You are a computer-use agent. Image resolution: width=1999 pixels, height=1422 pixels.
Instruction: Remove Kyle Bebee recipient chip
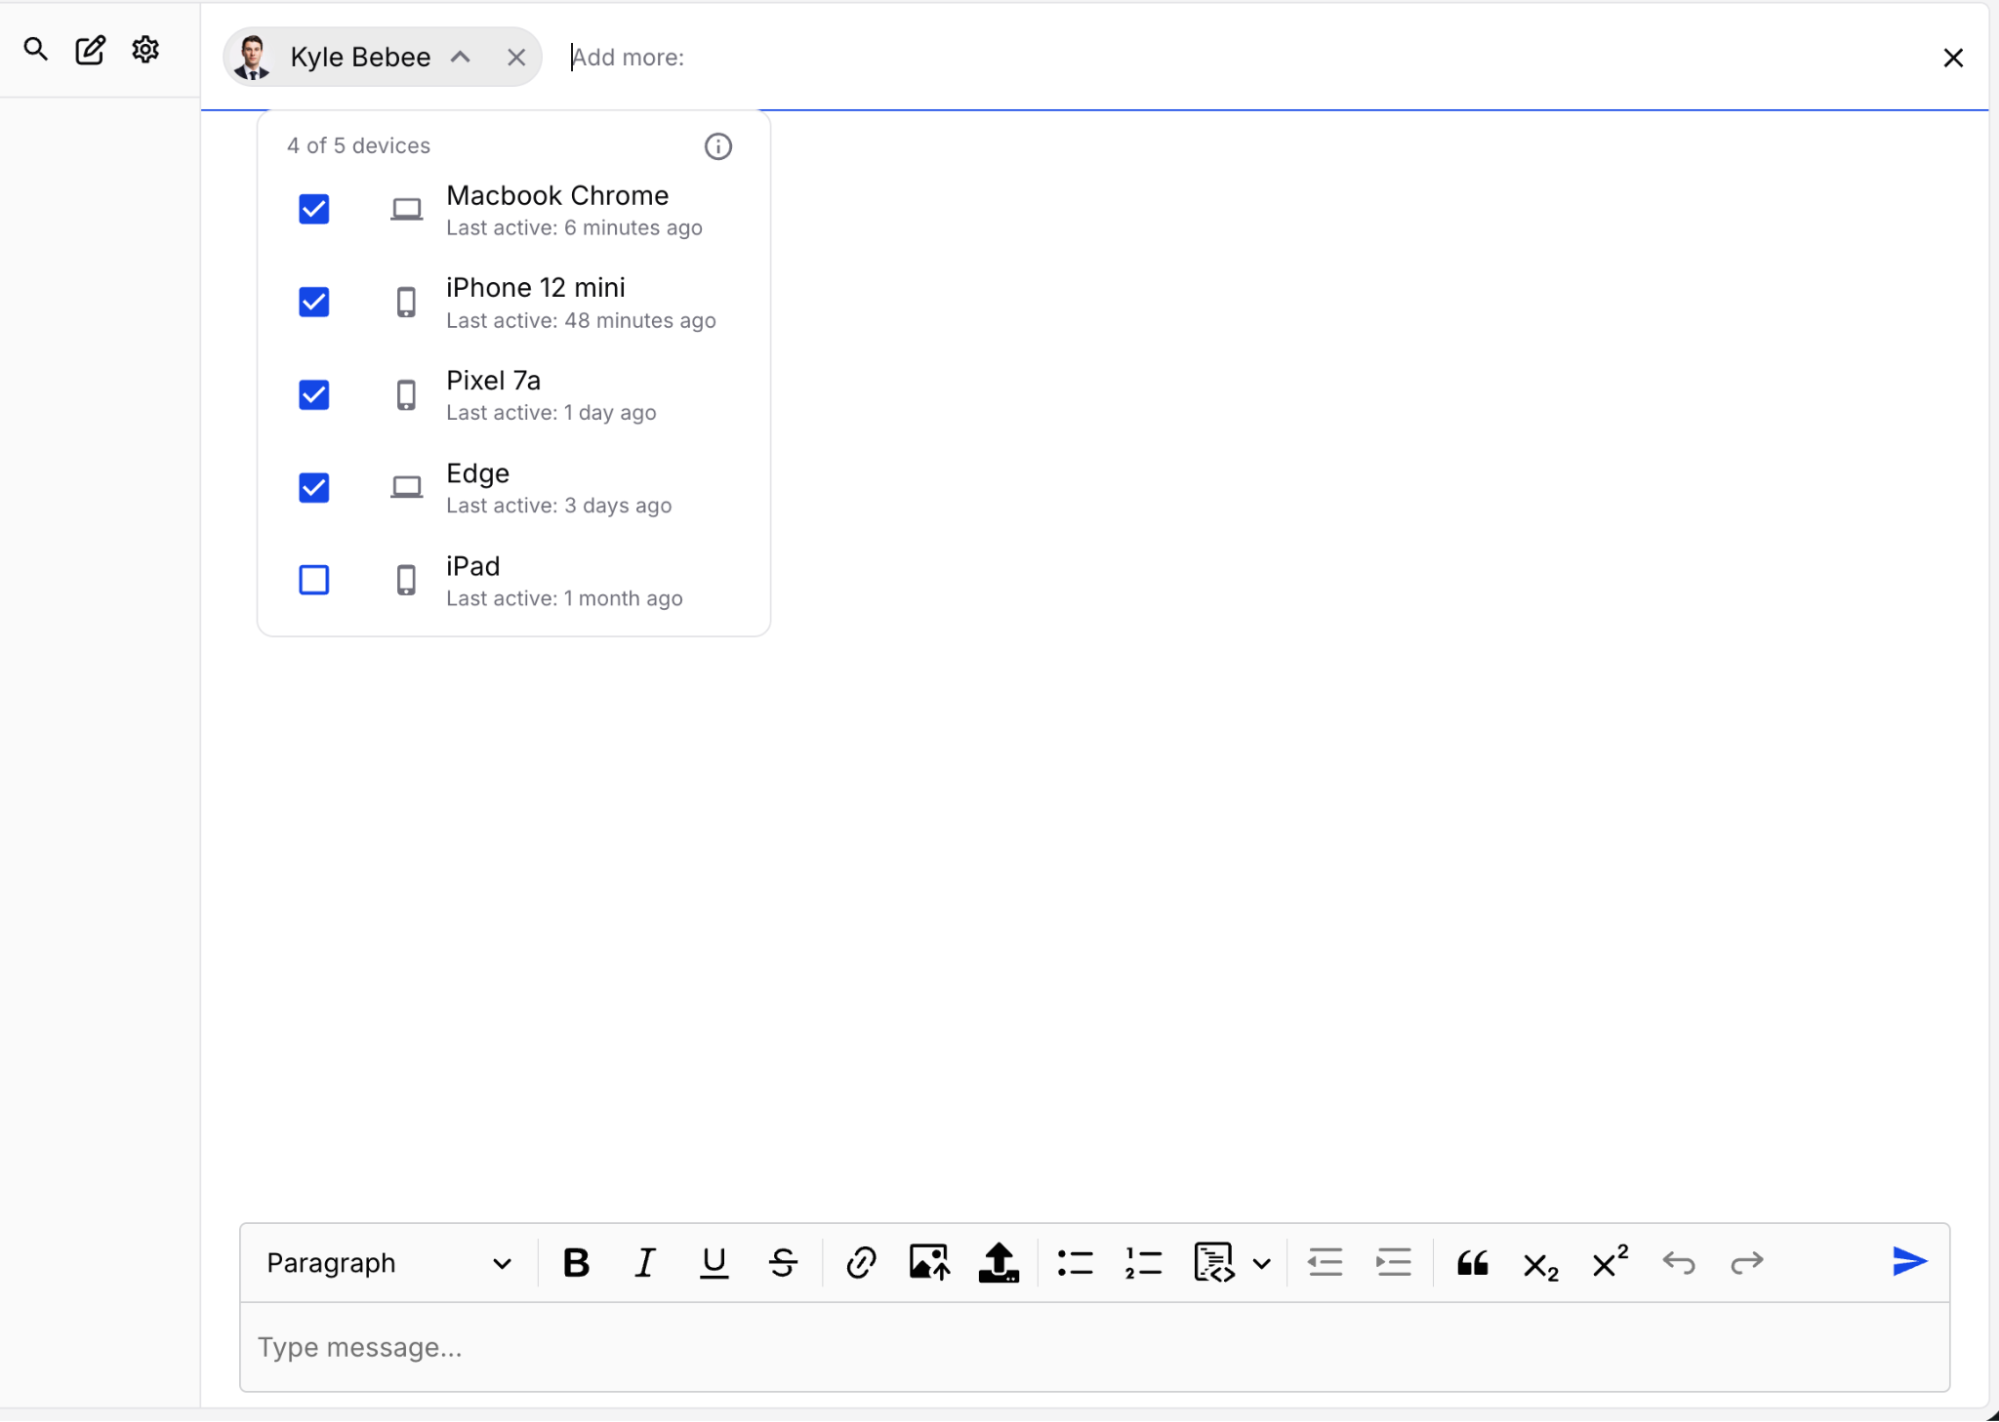point(516,58)
